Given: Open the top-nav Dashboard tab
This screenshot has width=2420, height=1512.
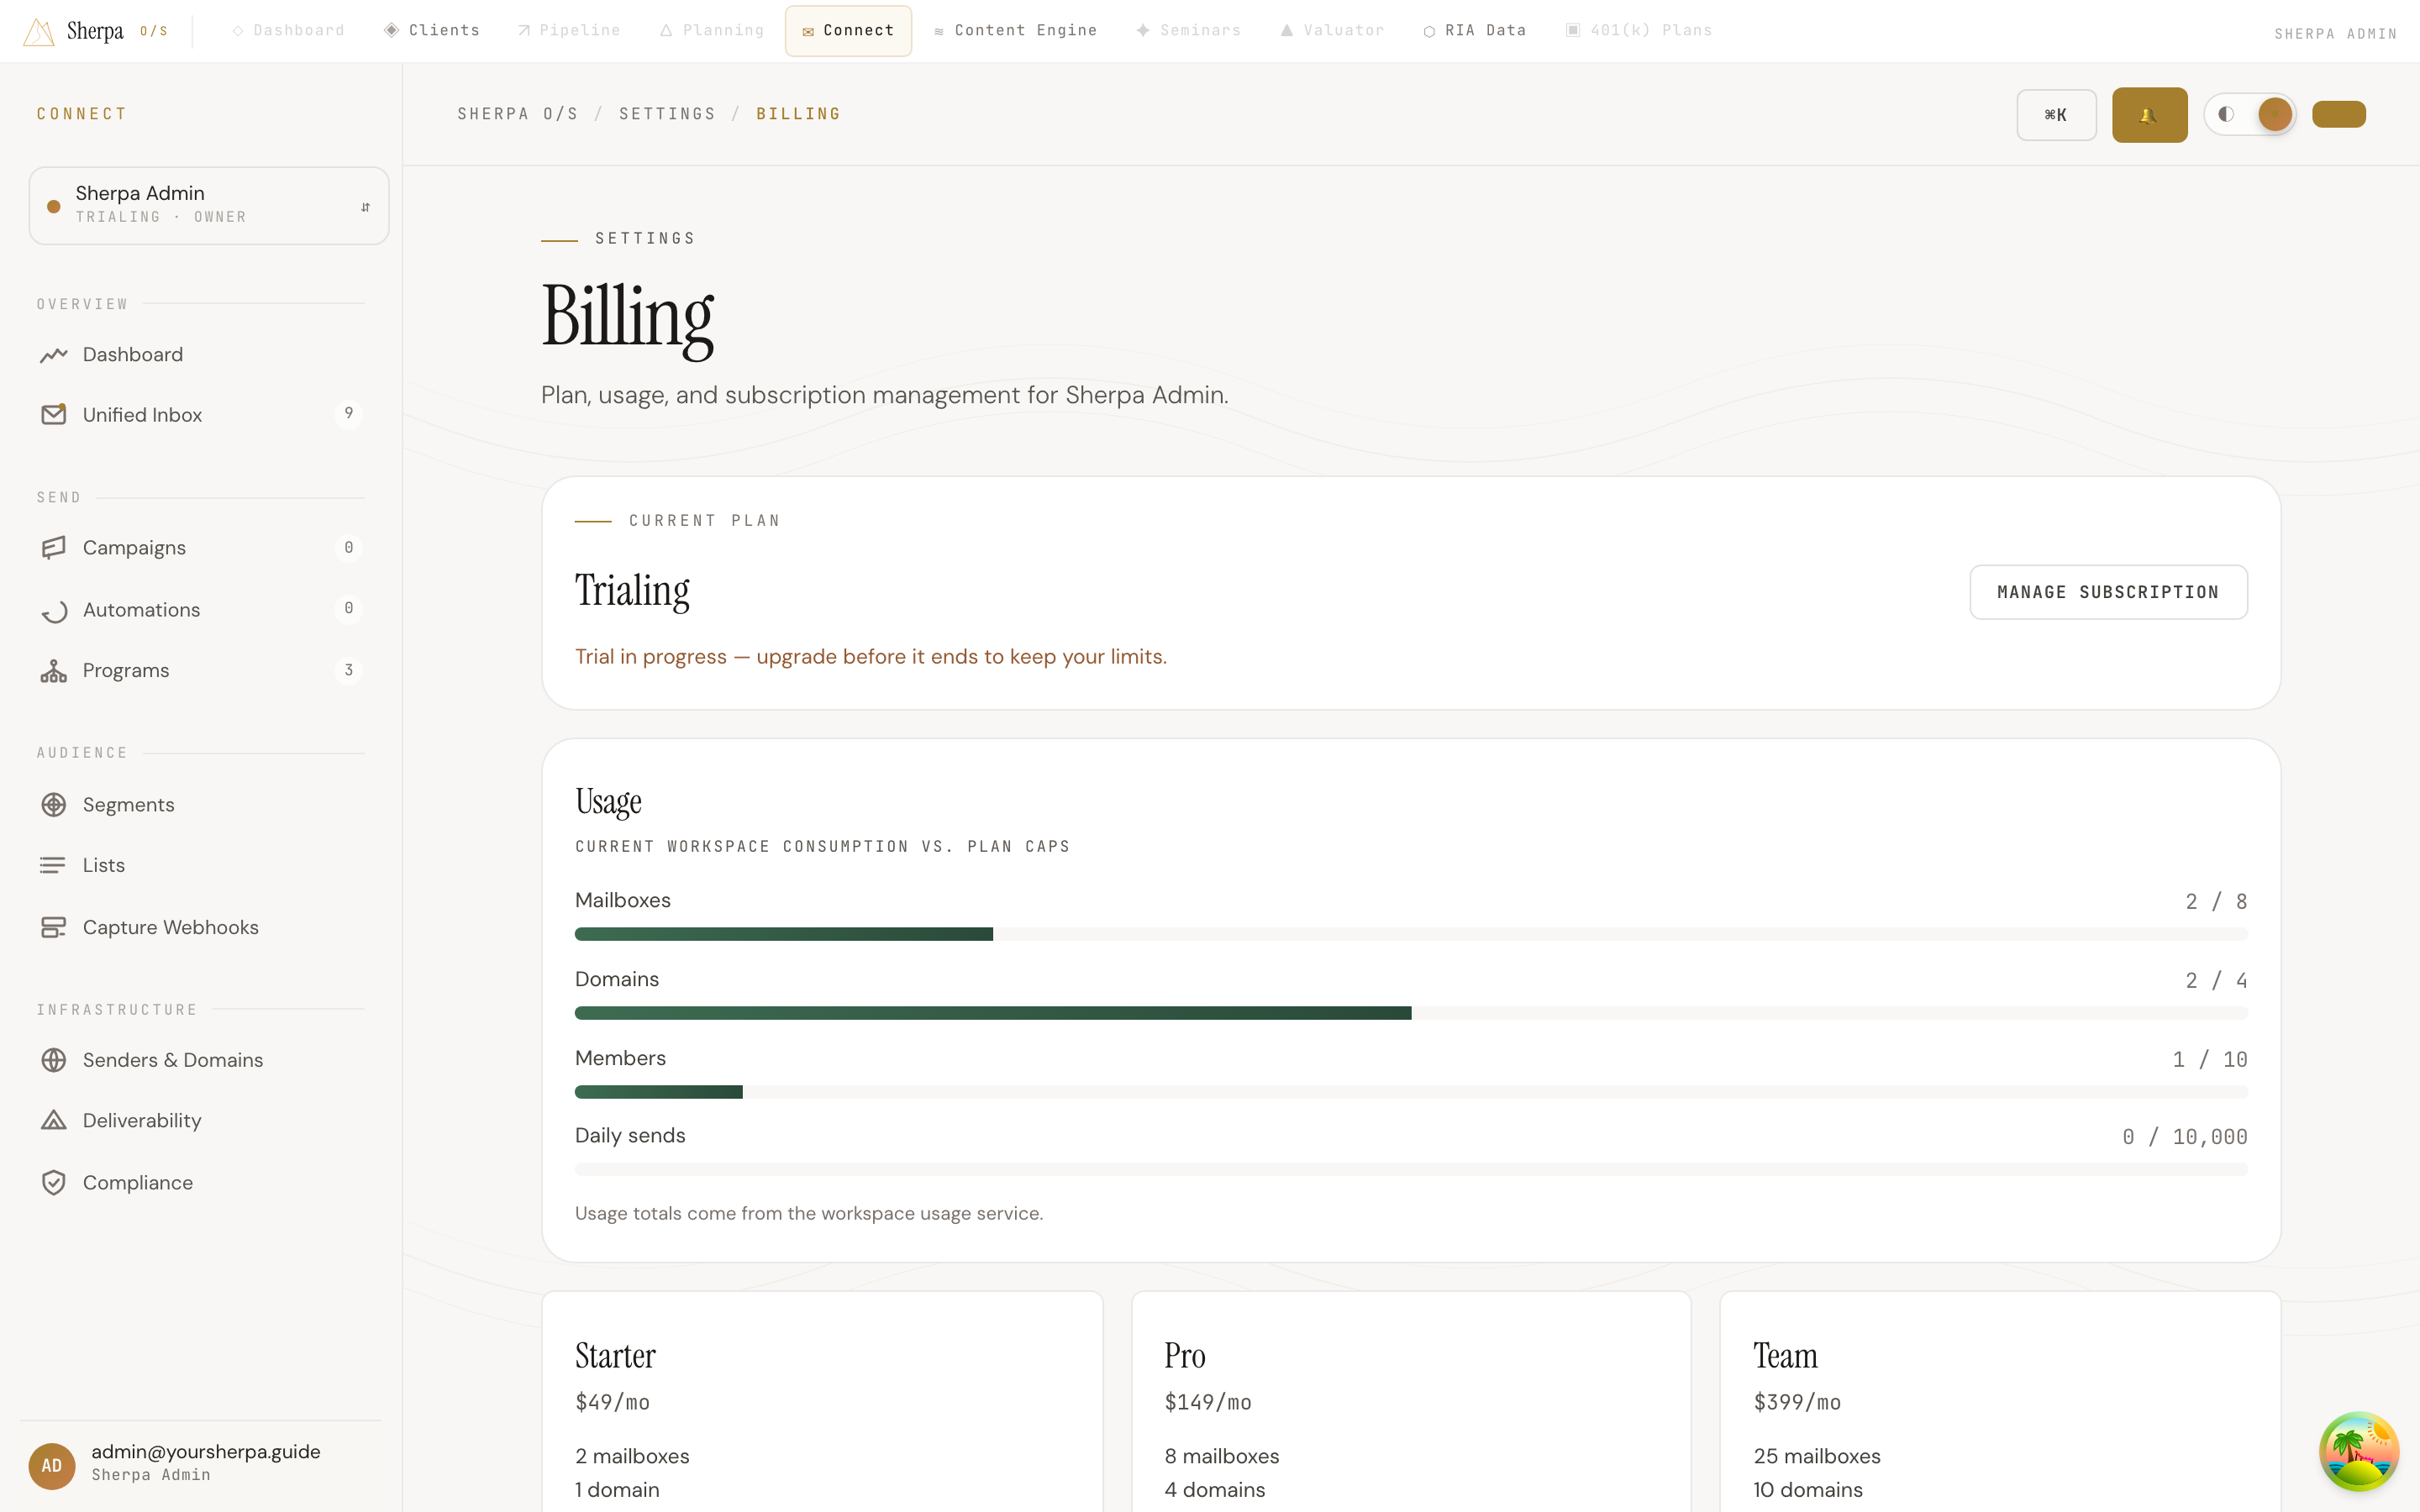Looking at the screenshot, I should tap(288, 31).
